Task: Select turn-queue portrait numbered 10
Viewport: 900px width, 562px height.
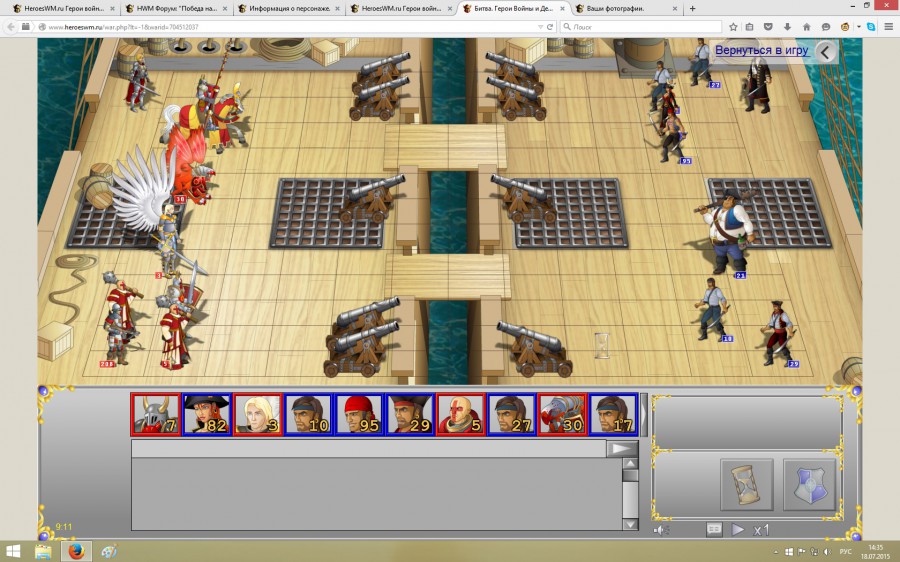Action: [x=308, y=414]
